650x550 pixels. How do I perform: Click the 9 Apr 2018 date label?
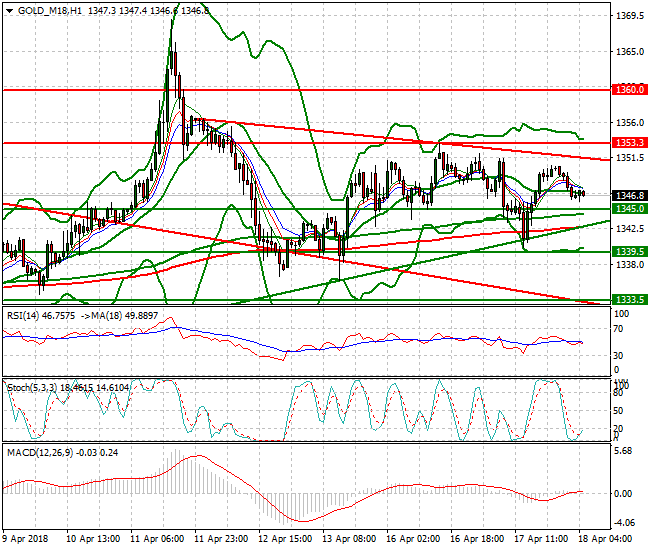pyautogui.click(x=24, y=539)
